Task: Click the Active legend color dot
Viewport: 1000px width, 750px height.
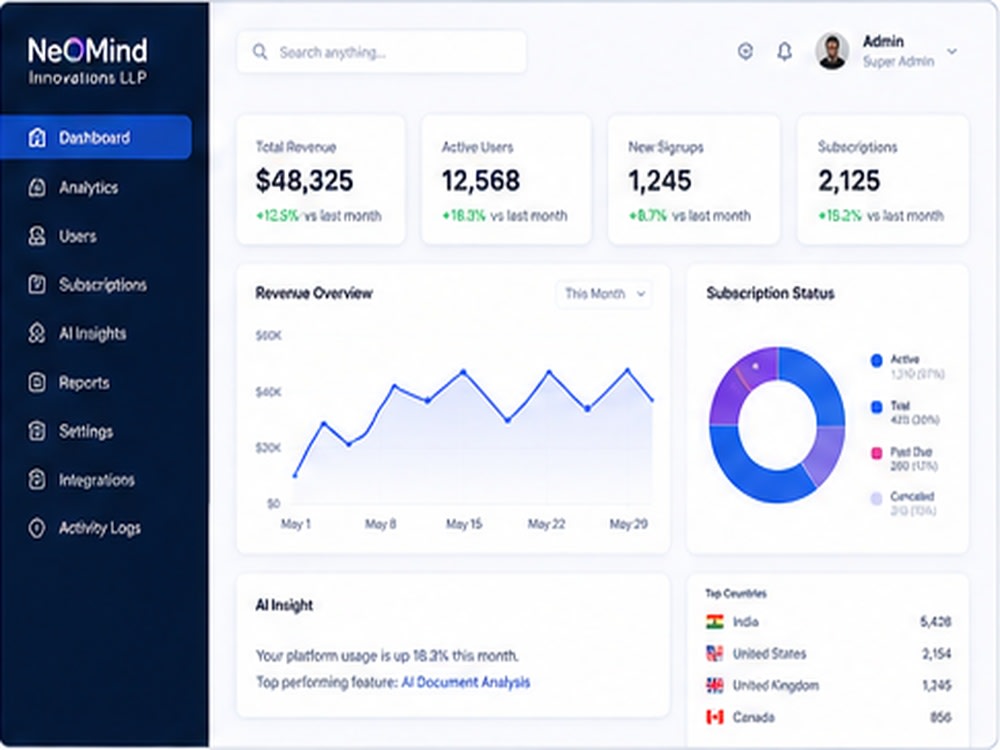Action: pyautogui.click(x=876, y=360)
